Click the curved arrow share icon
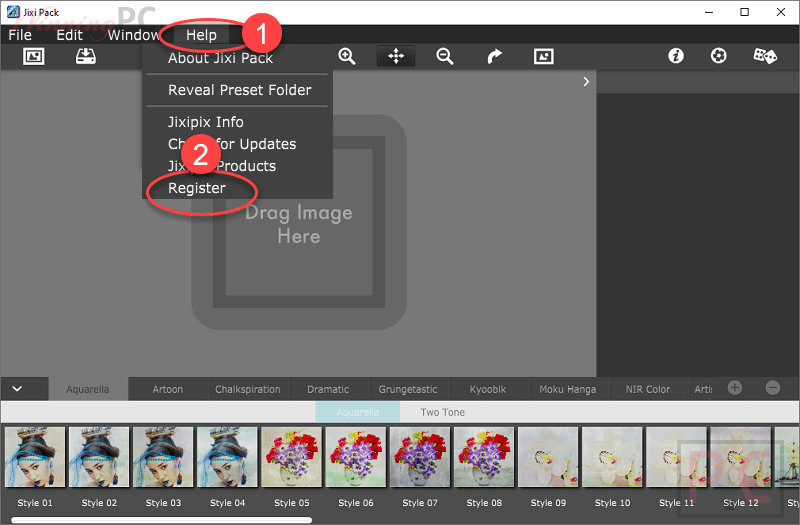Image resolution: width=800 pixels, height=525 pixels. (494, 56)
